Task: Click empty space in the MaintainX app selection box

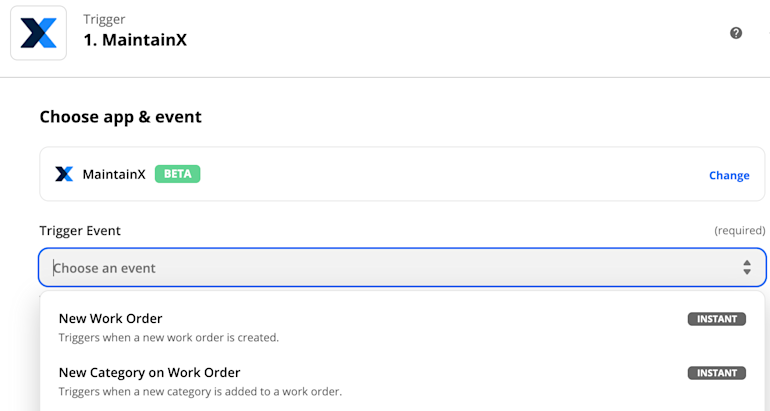Action: [442, 174]
